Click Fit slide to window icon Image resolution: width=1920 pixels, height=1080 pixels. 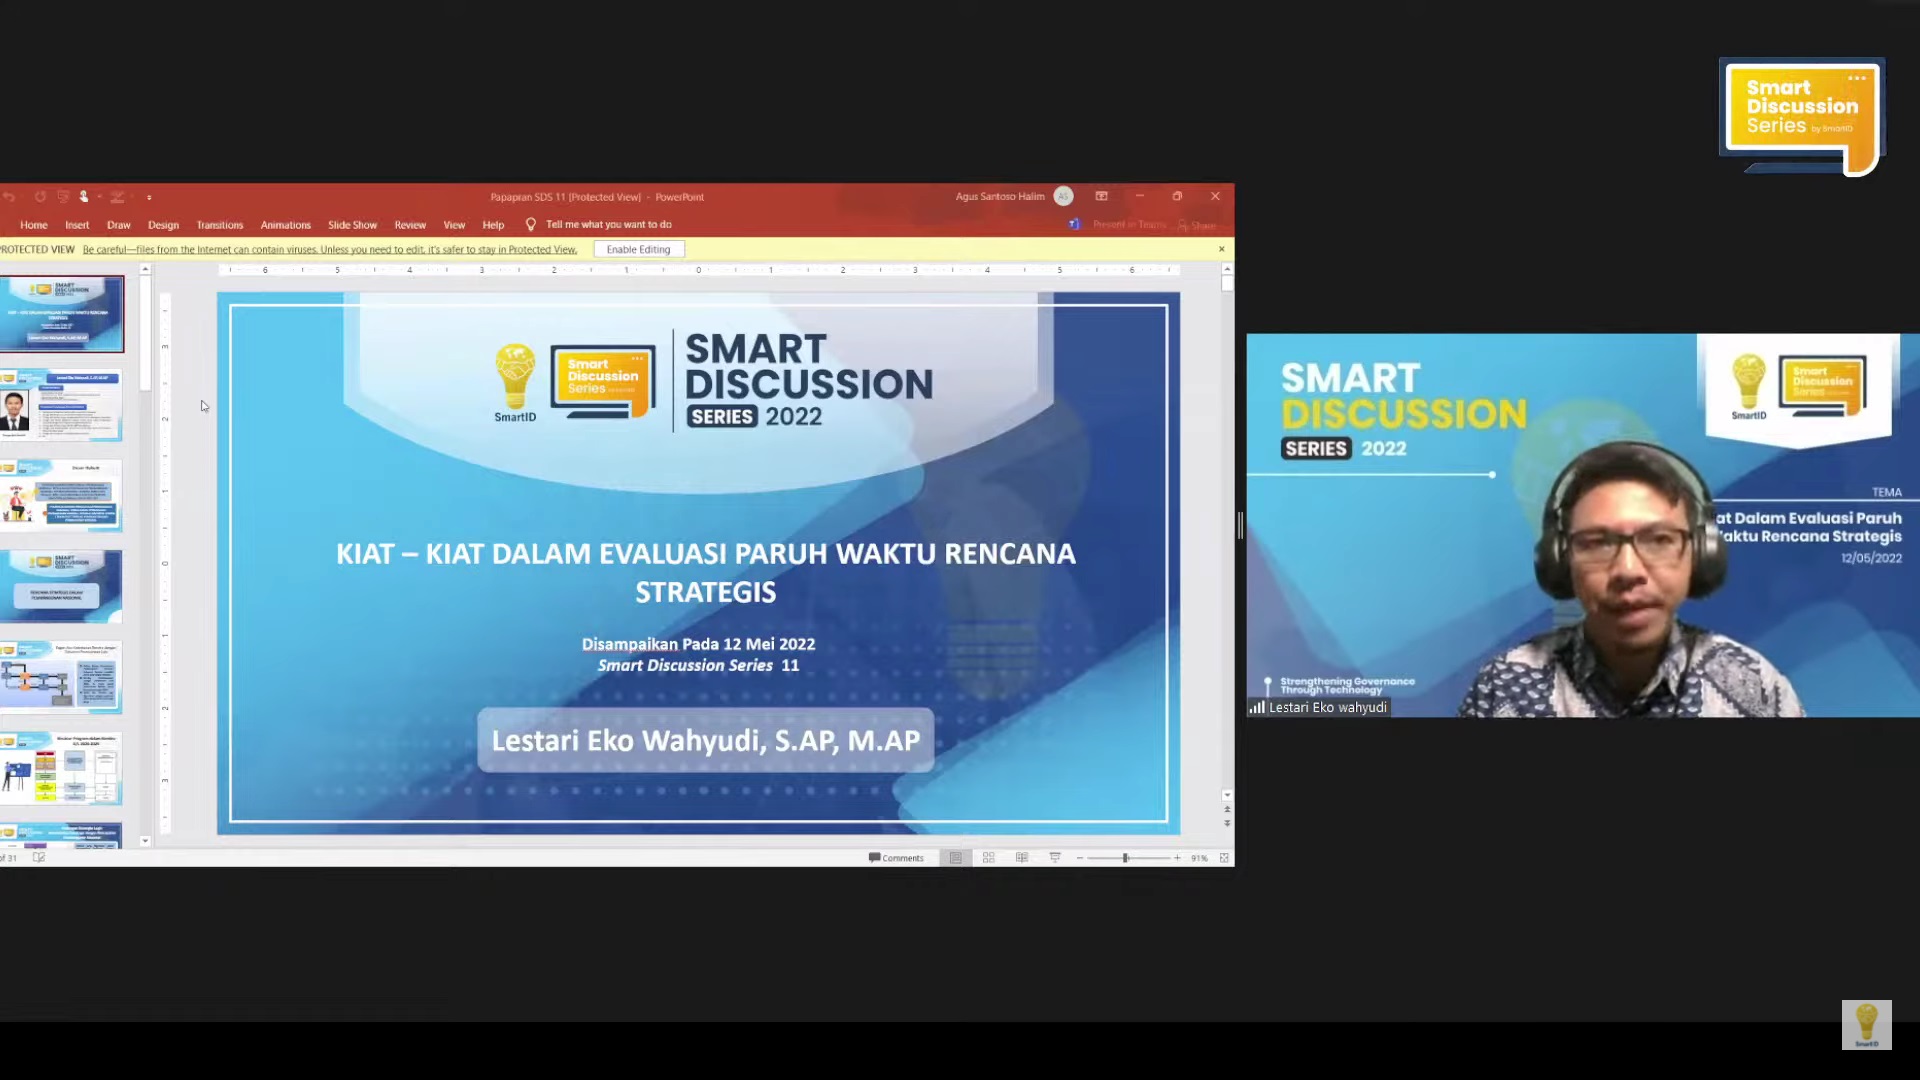point(1223,858)
